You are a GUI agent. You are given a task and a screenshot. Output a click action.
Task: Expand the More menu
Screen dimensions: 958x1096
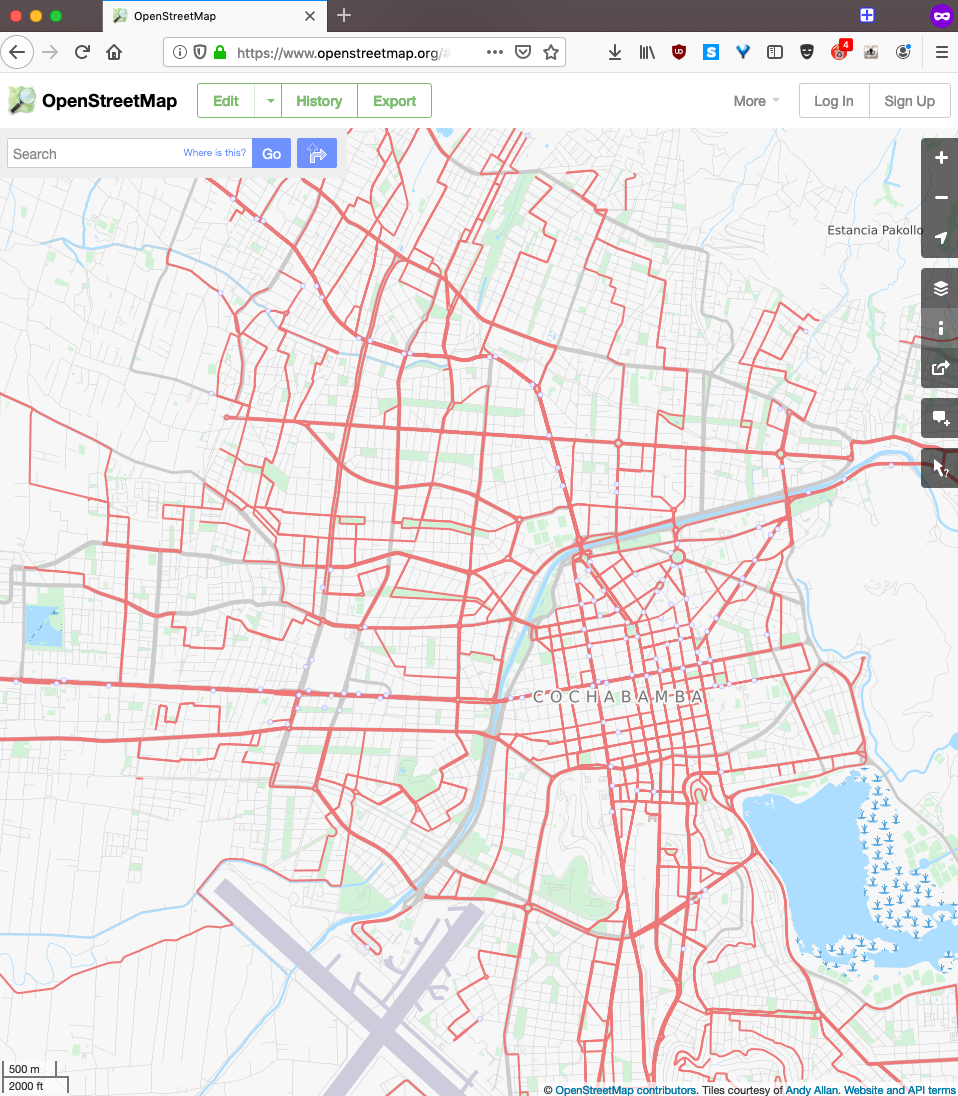756,101
